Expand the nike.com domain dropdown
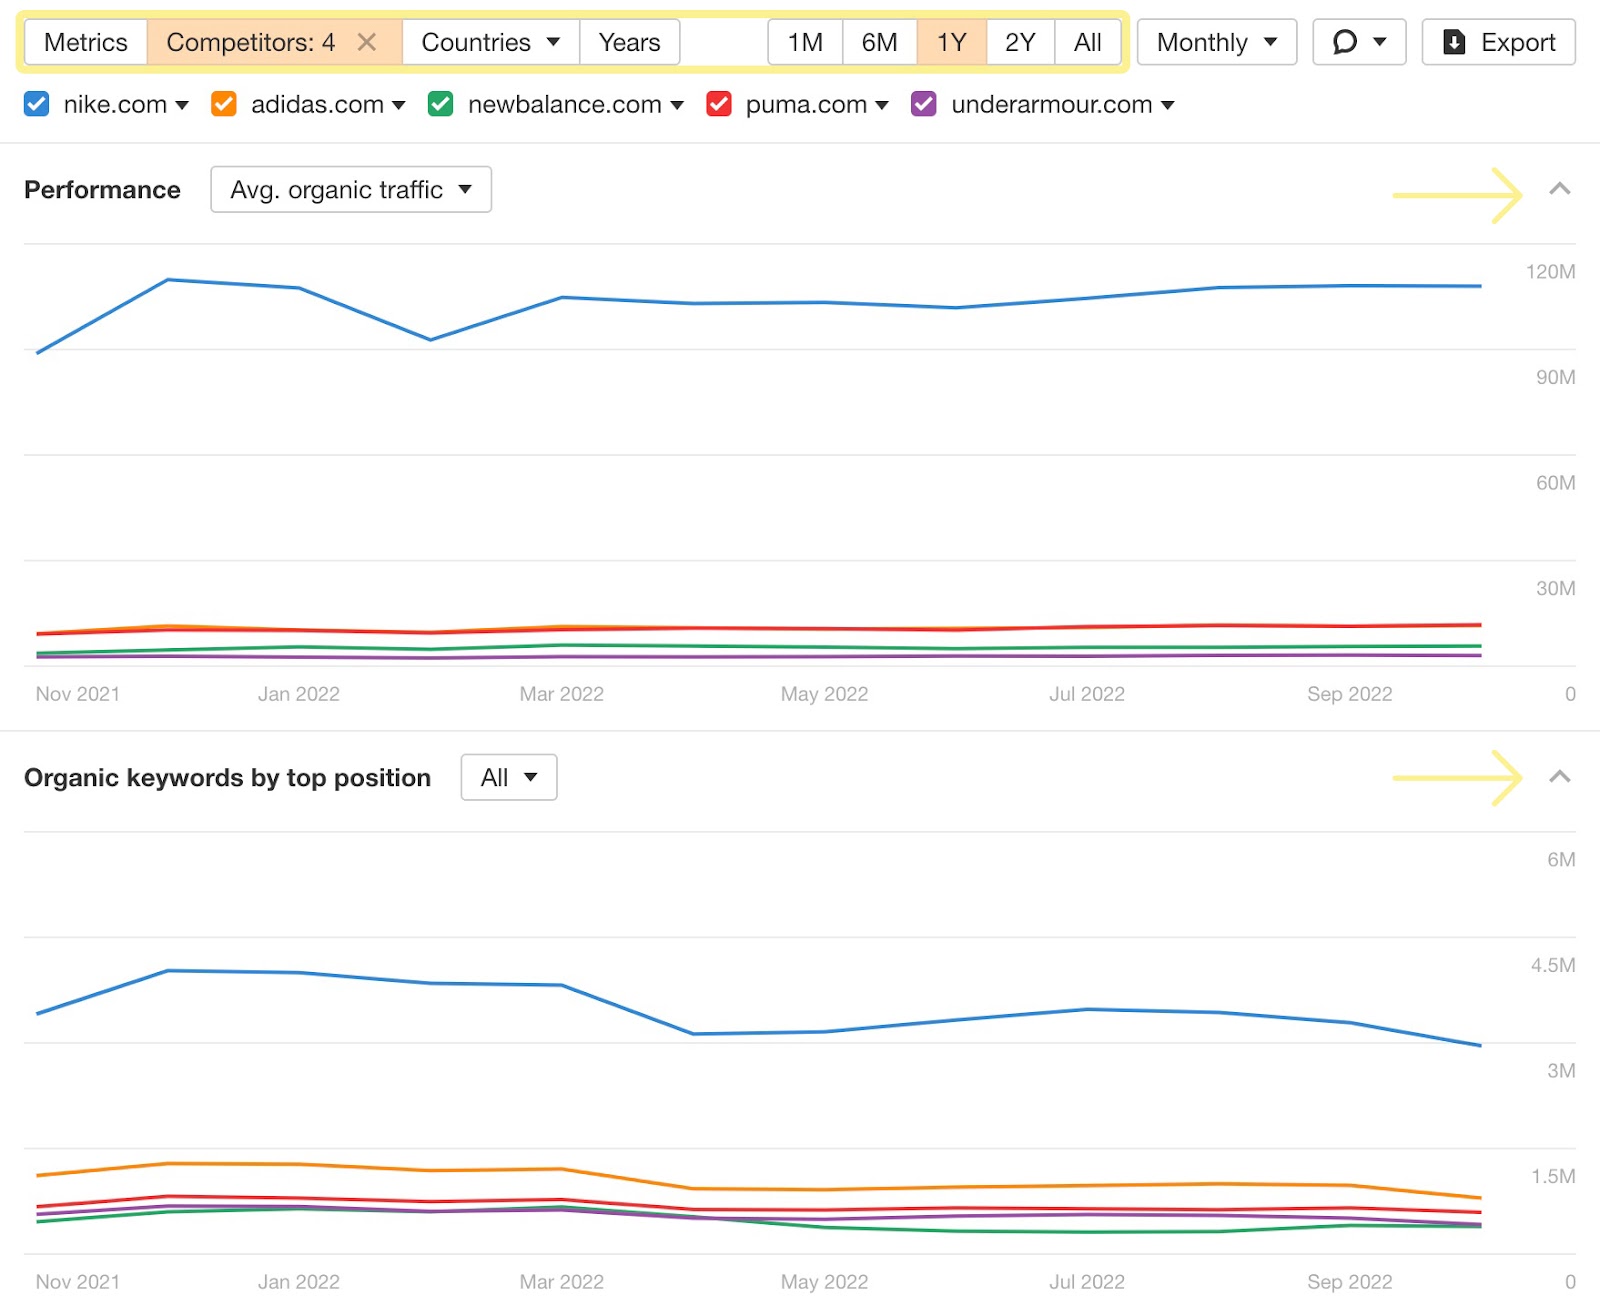The image size is (1600, 1316). coord(182,104)
